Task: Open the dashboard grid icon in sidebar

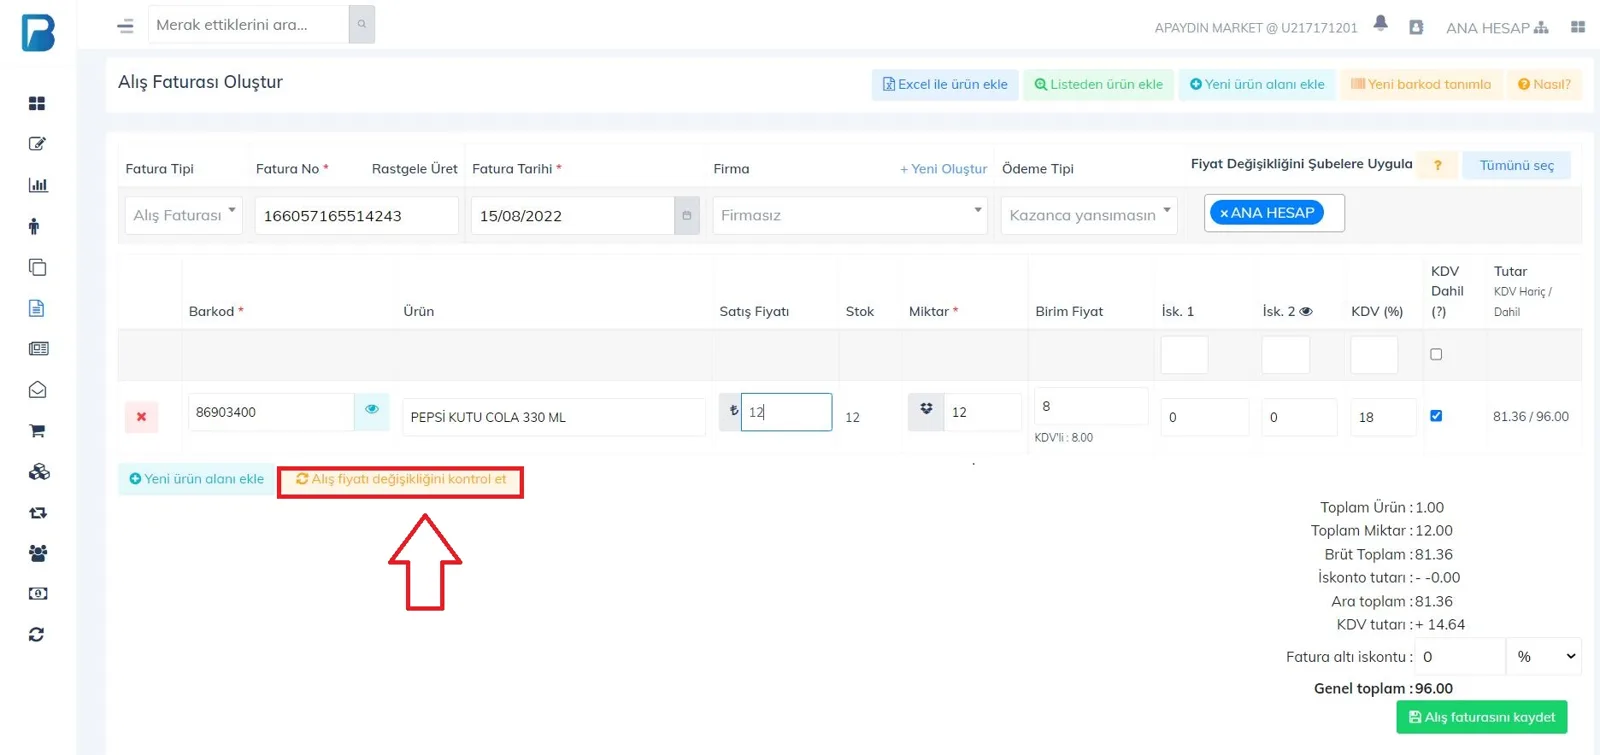Action: 37,103
